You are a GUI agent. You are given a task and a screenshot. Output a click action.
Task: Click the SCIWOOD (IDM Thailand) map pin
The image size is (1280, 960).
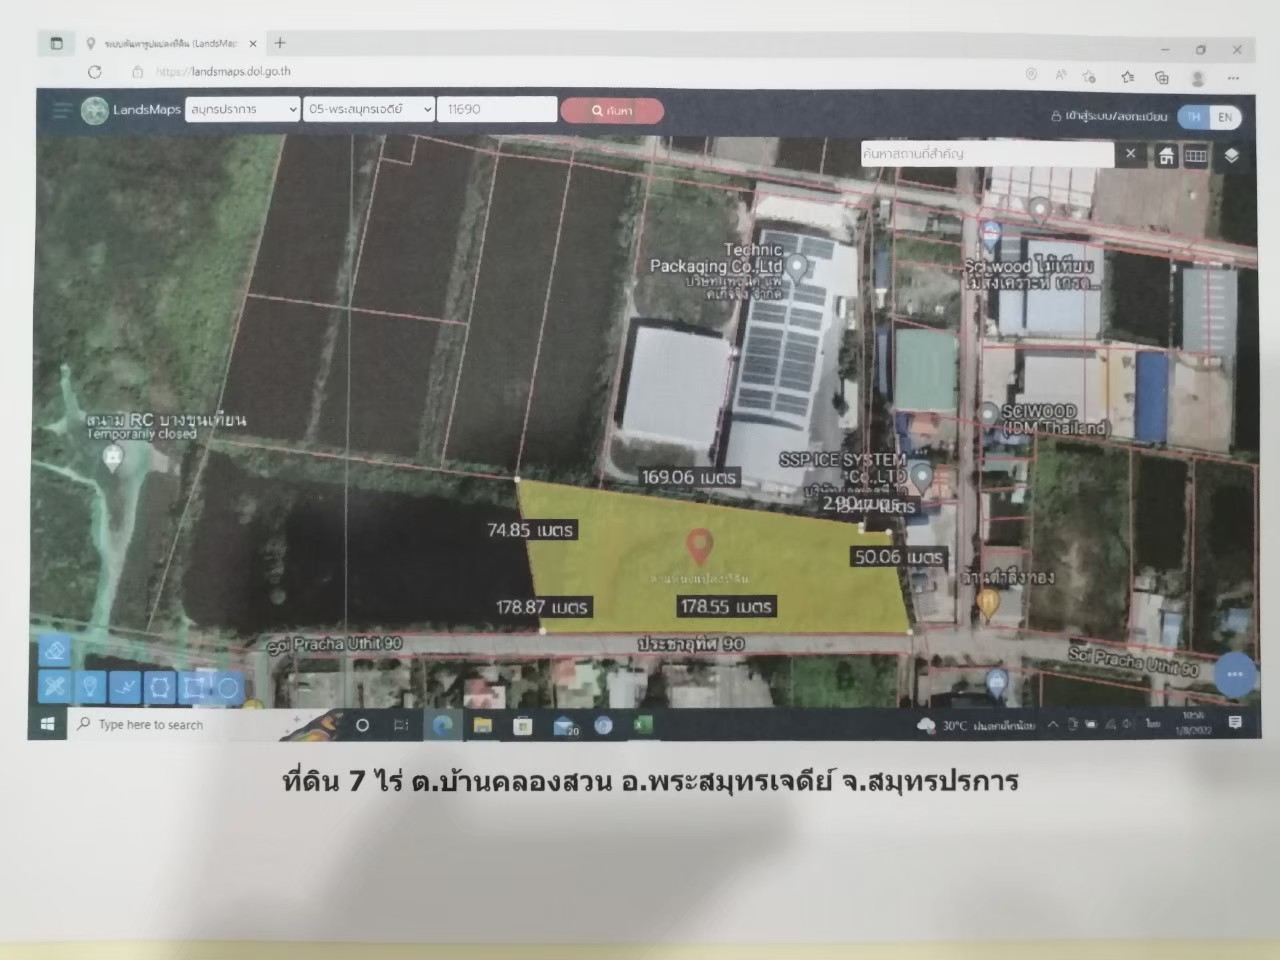[988, 414]
